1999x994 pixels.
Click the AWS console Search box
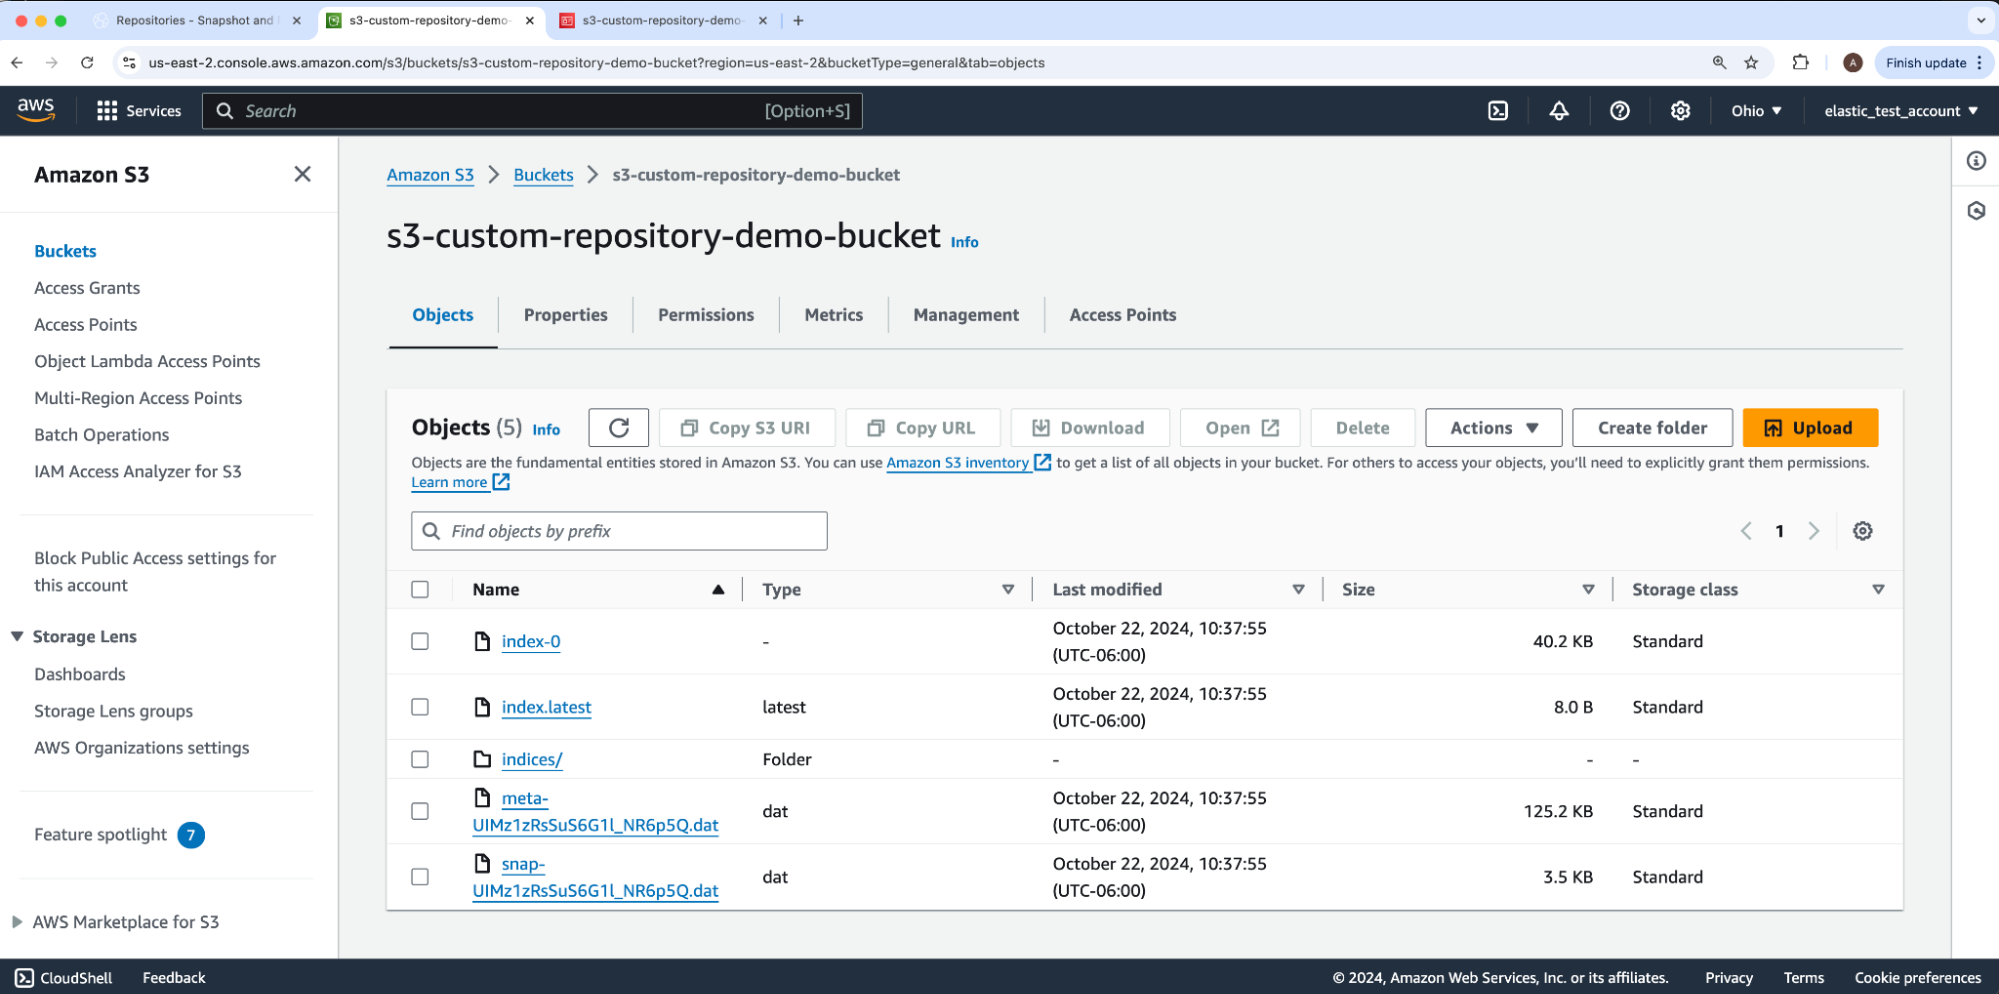[x=532, y=111]
